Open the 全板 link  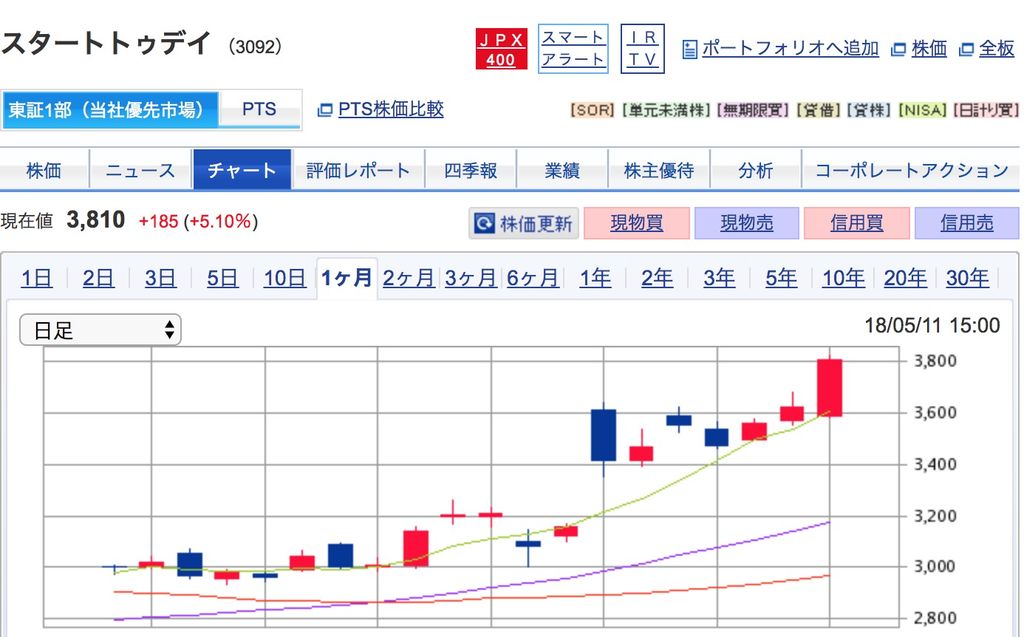coord(997,48)
